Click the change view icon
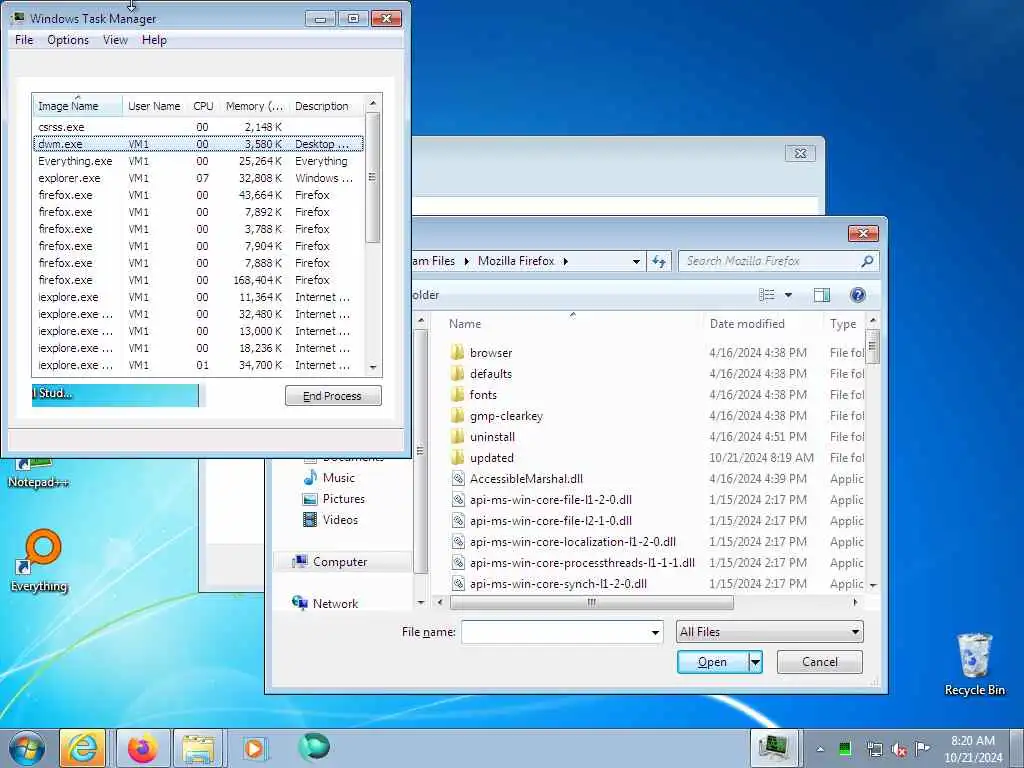 click(x=767, y=295)
